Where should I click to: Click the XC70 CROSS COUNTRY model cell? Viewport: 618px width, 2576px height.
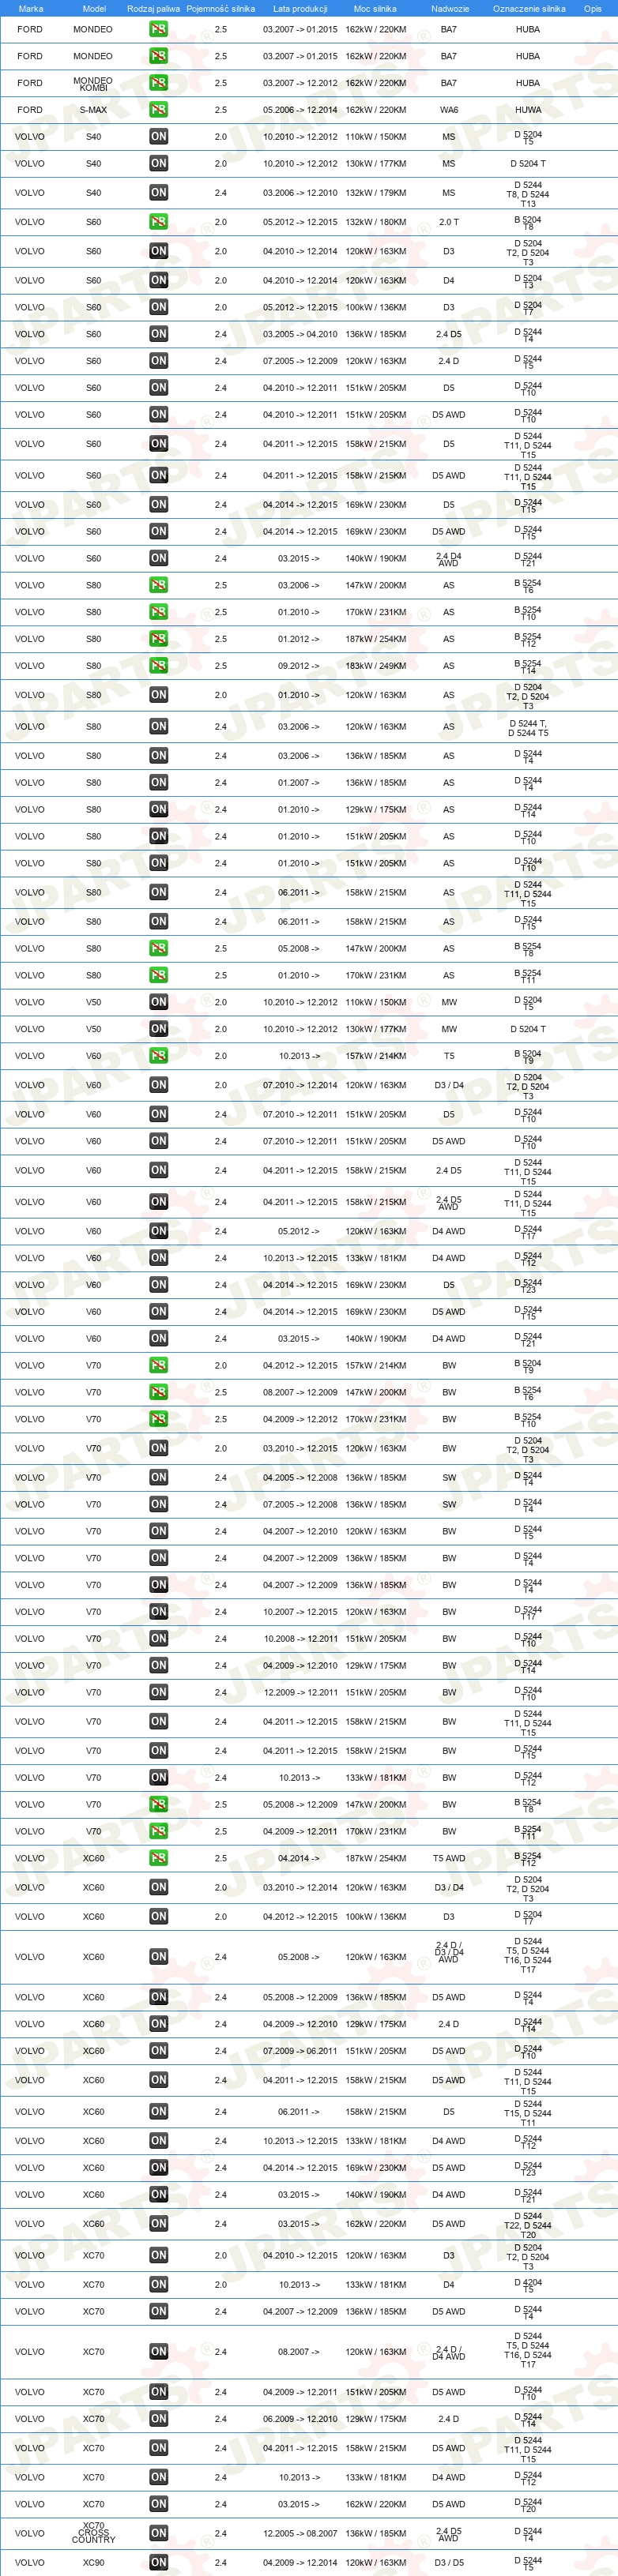[93, 2533]
